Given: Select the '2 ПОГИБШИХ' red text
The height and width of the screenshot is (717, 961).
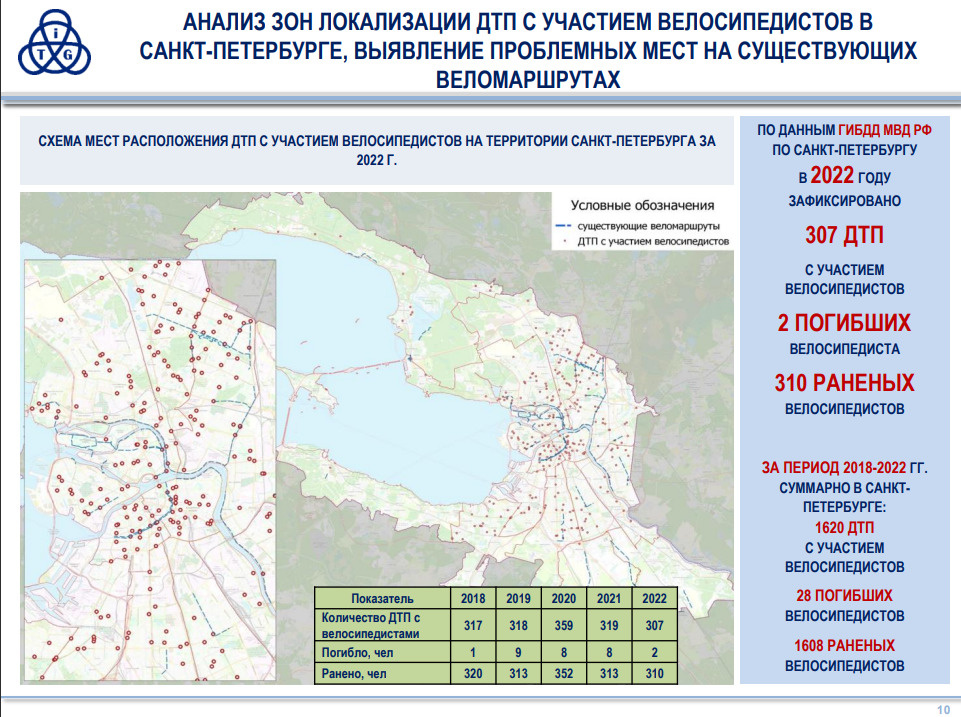Looking at the screenshot, I should click(845, 323).
